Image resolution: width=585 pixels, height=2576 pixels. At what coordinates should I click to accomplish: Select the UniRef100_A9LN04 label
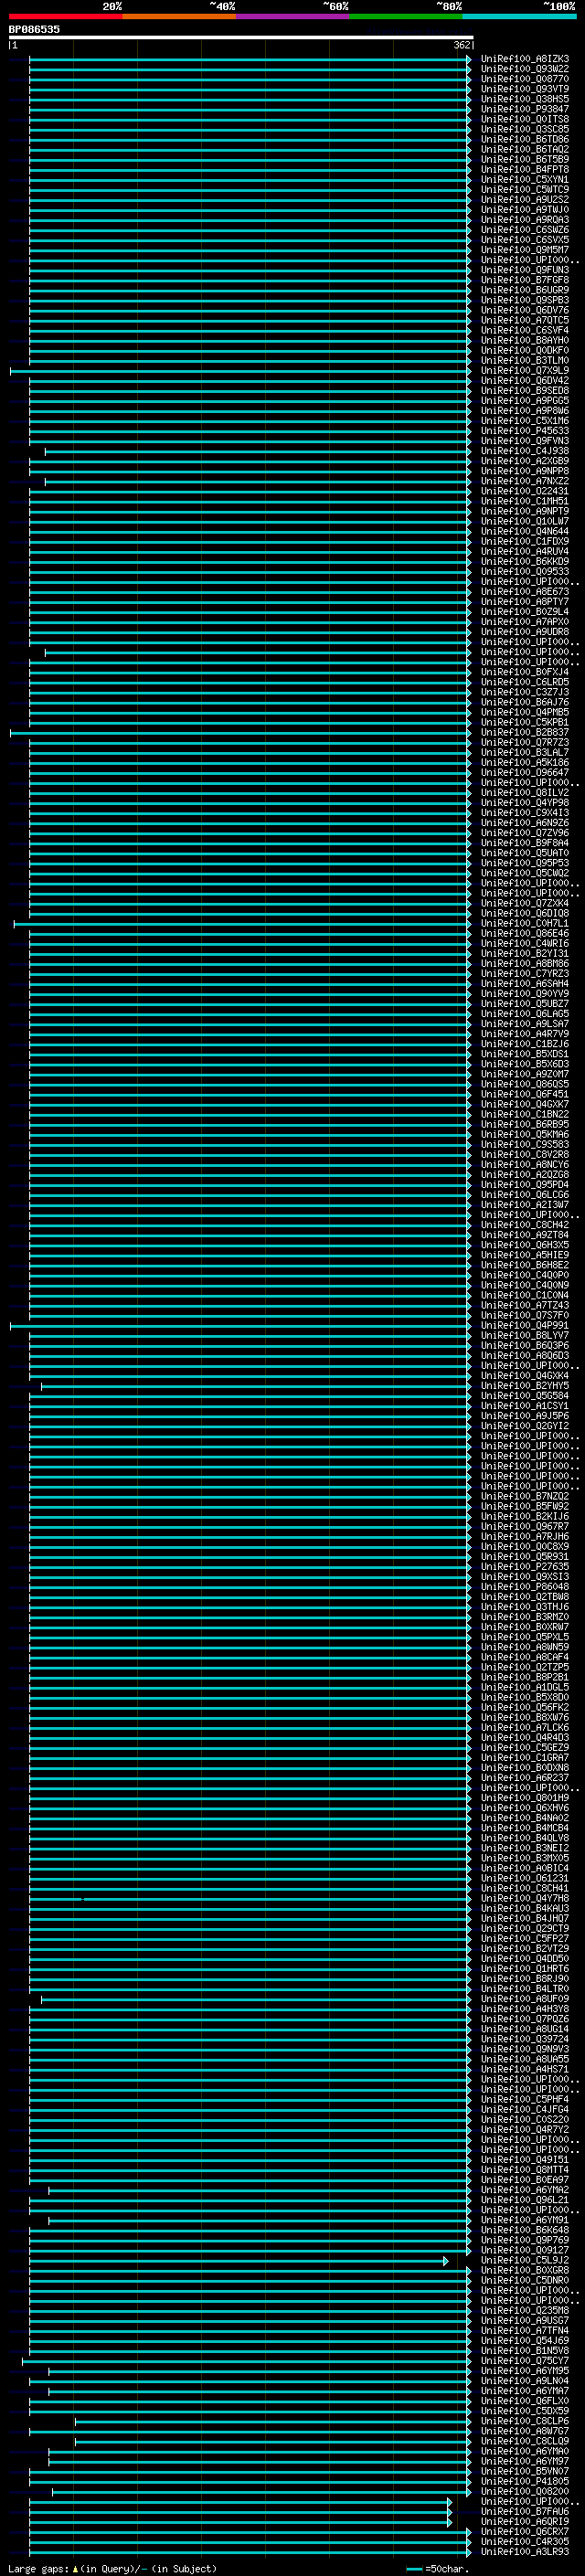525,2381
